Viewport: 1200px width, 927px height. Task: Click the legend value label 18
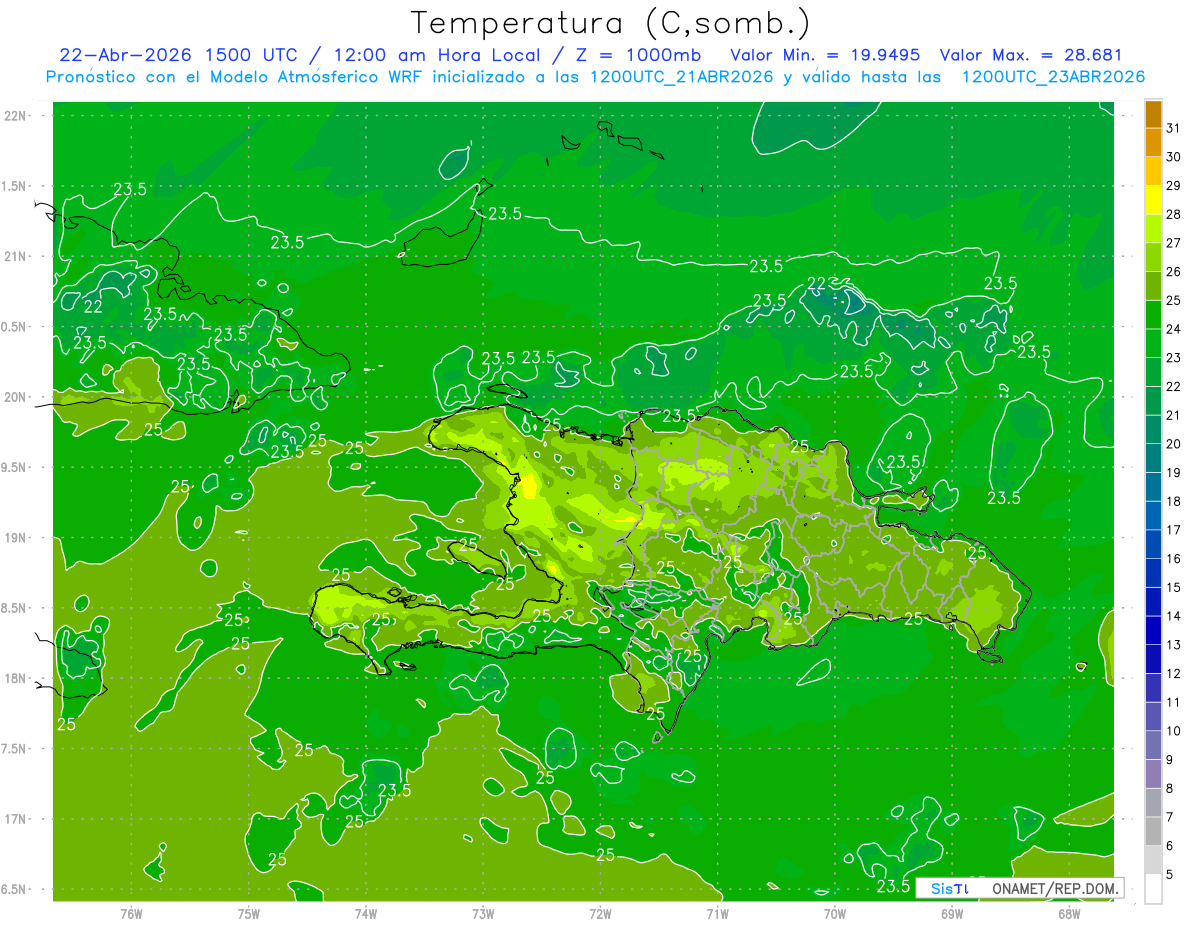[x=1174, y=501]
